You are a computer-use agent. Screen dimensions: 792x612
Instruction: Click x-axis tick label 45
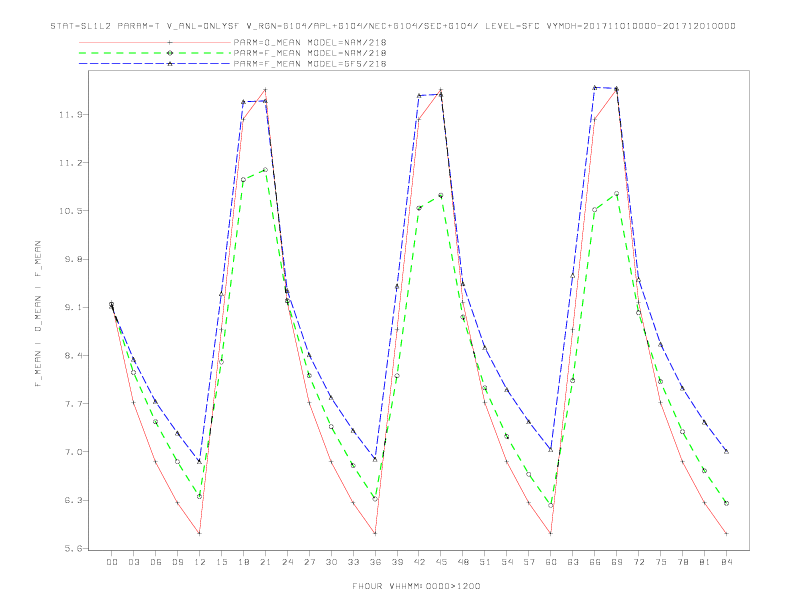coord(441,562)
